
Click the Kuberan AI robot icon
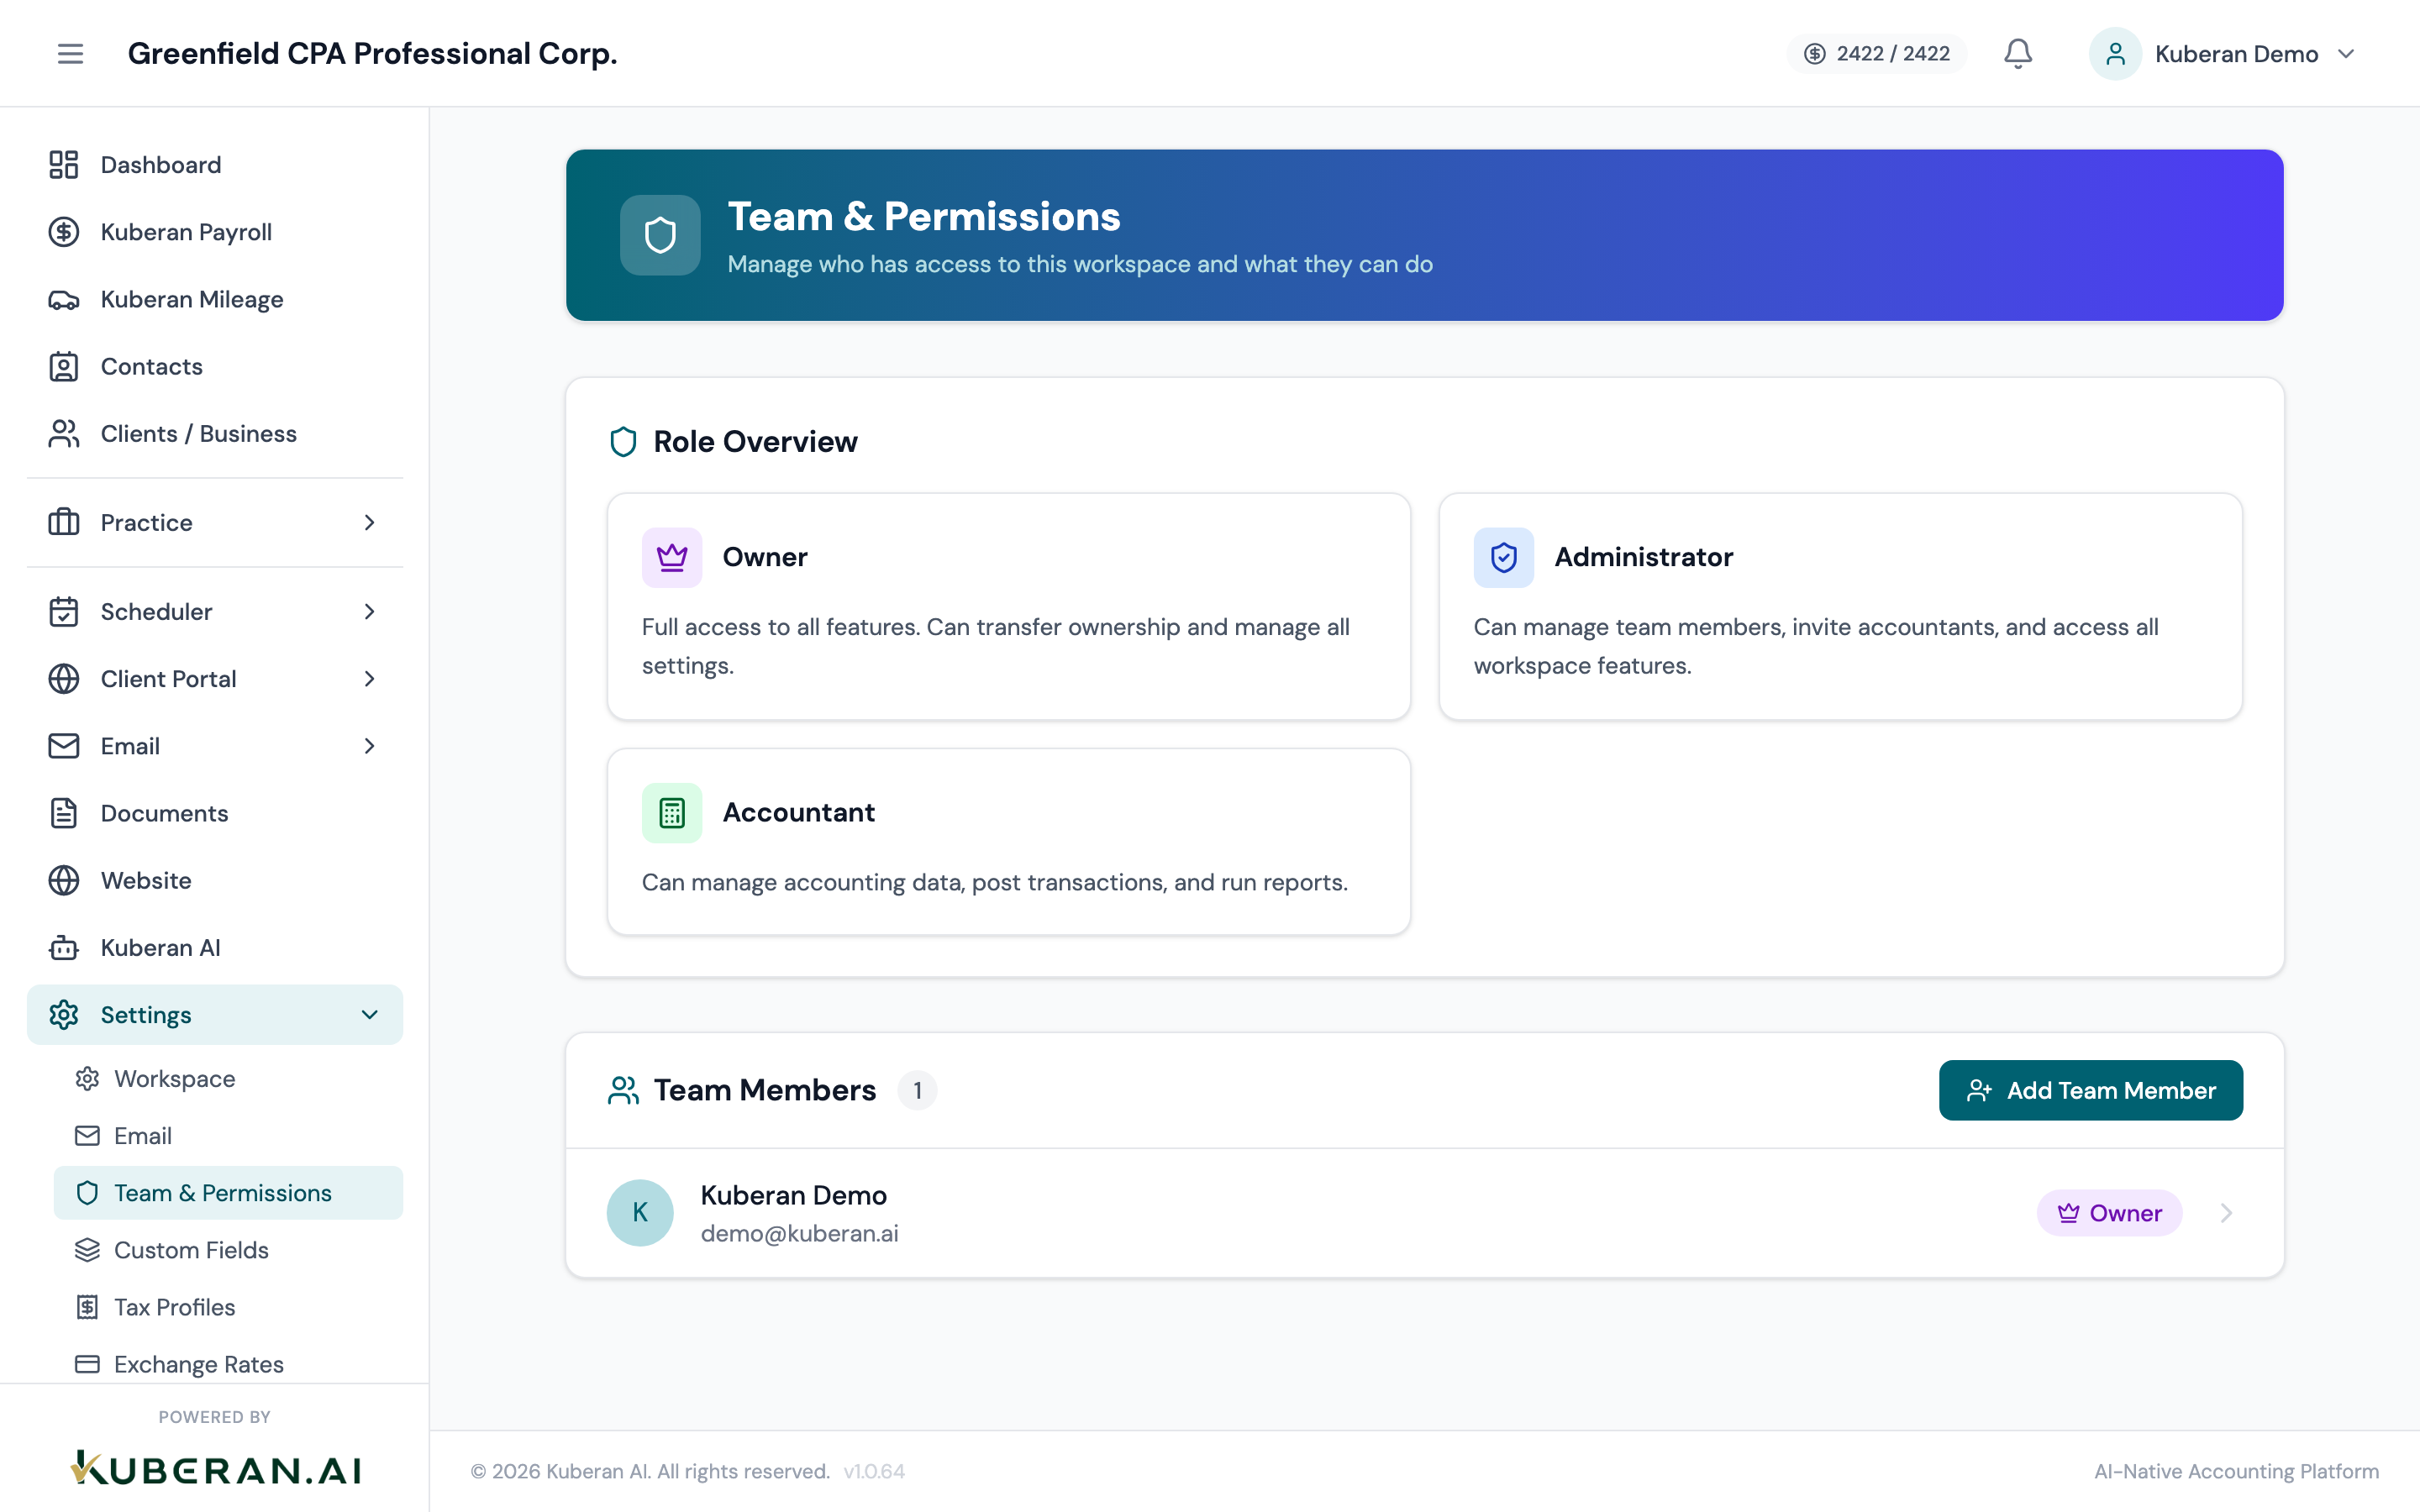[x=64, y=947]
